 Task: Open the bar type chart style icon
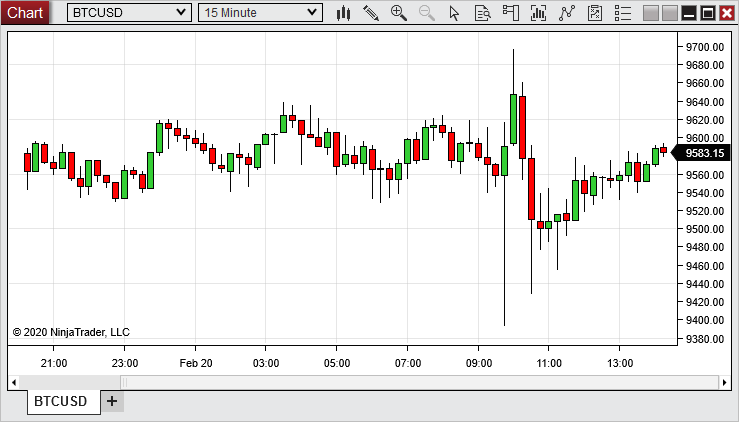point(343,13)
